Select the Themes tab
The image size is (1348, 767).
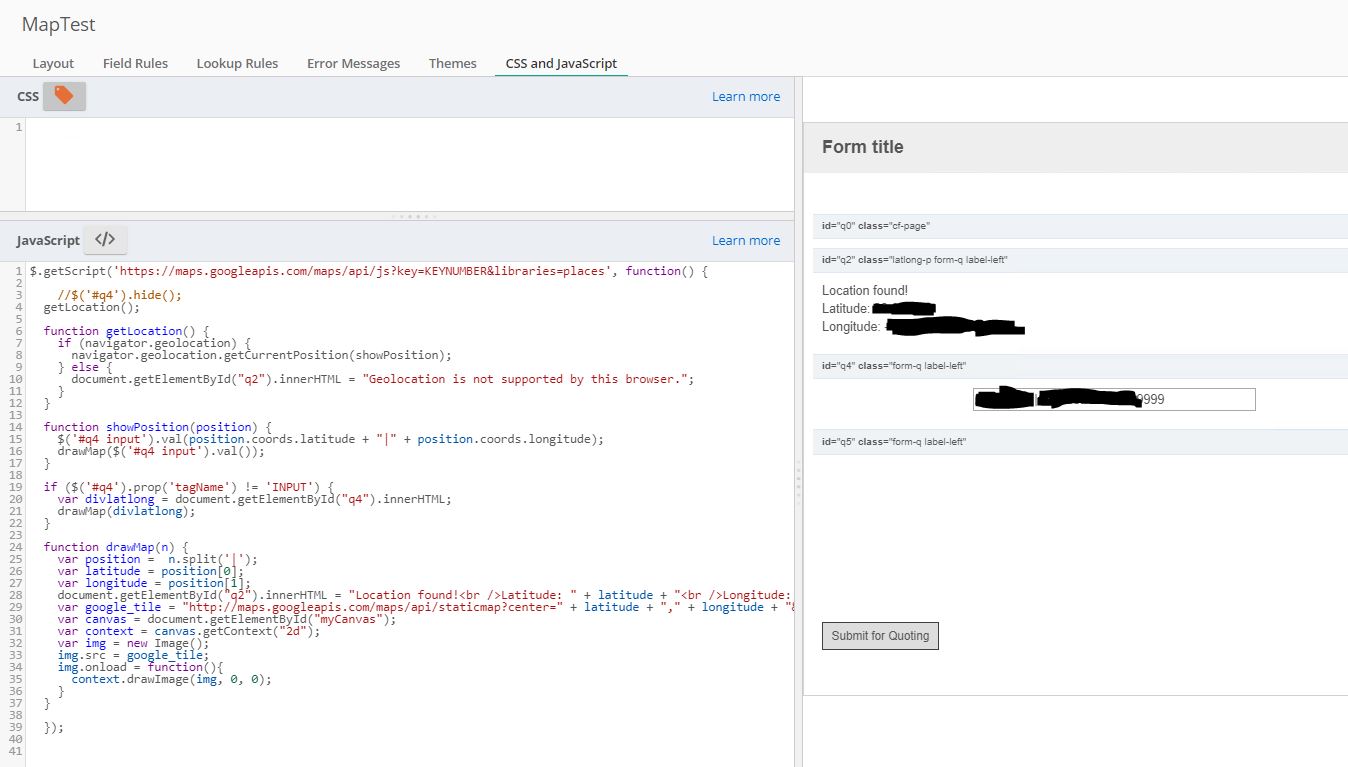452,63
